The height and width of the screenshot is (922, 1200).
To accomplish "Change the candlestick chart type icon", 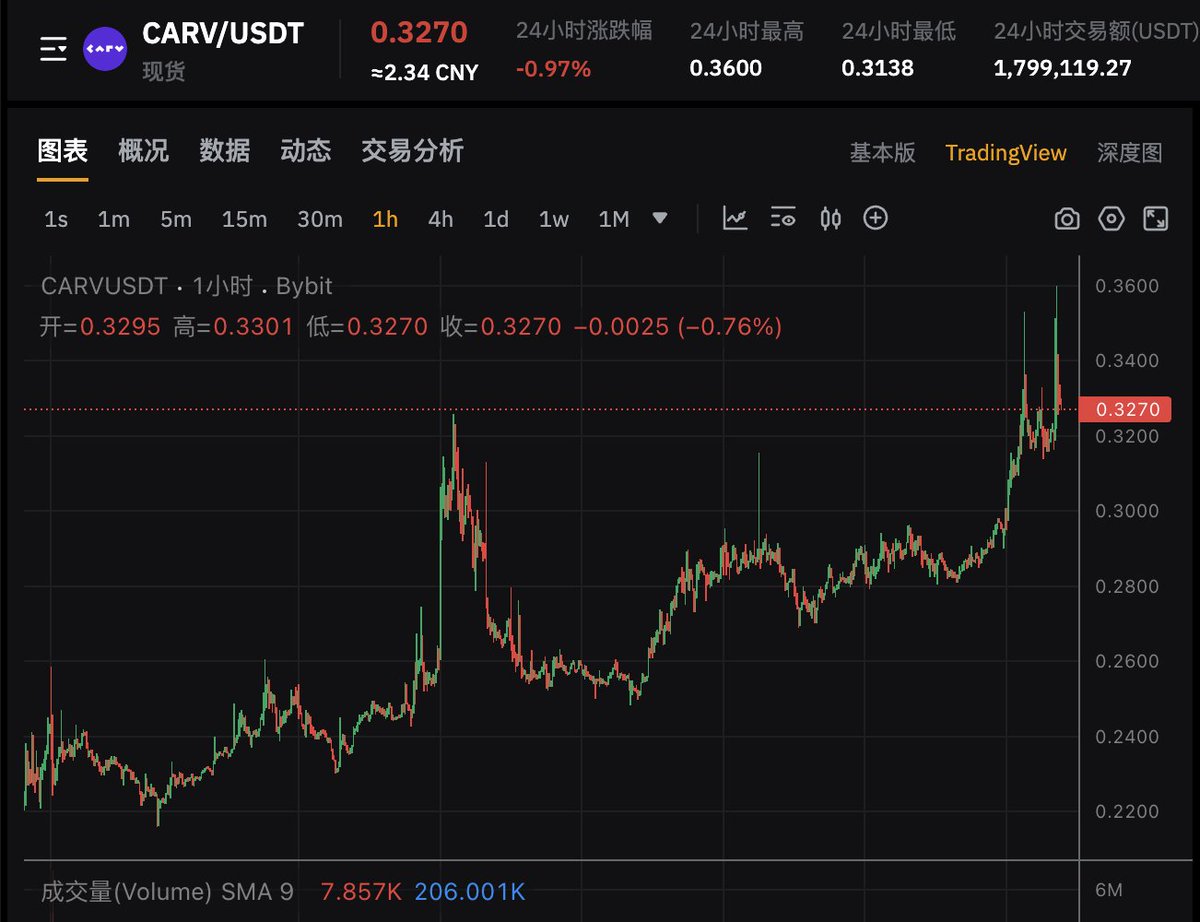I will click(830, 218).
